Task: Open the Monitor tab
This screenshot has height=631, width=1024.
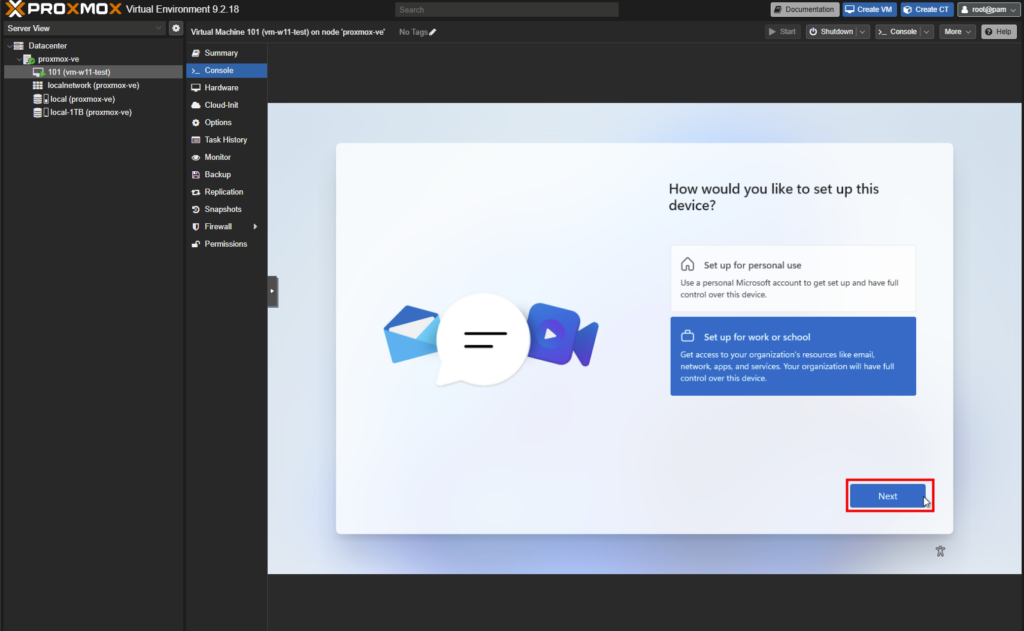Action: [227, 157]
